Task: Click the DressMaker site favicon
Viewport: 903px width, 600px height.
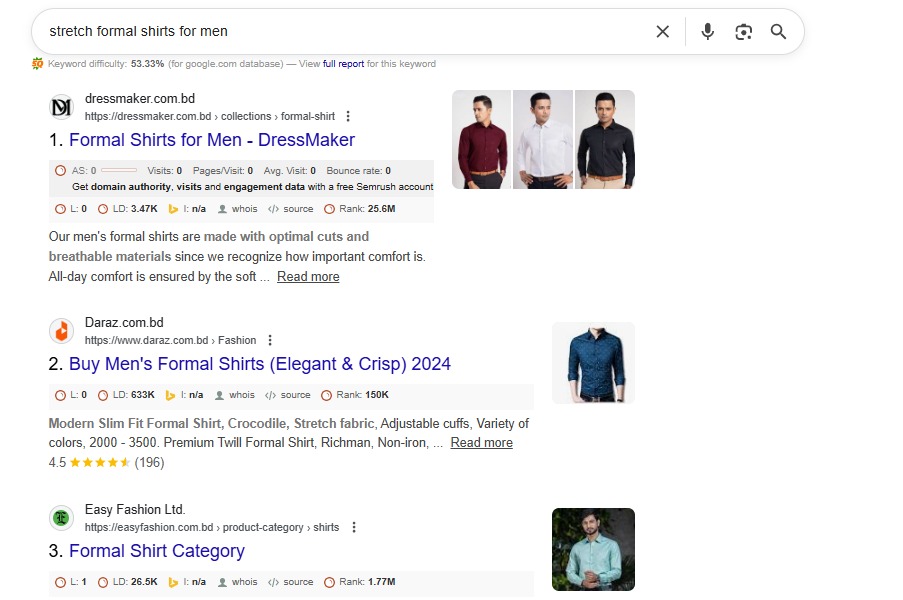Action: tap(62, 107)
